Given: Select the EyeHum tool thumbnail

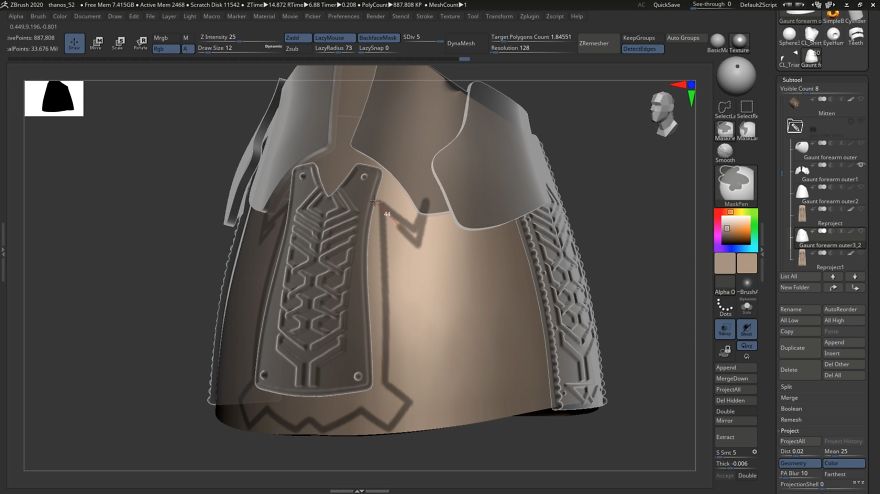Looking at the screenshot, I should tap(833, 36).
